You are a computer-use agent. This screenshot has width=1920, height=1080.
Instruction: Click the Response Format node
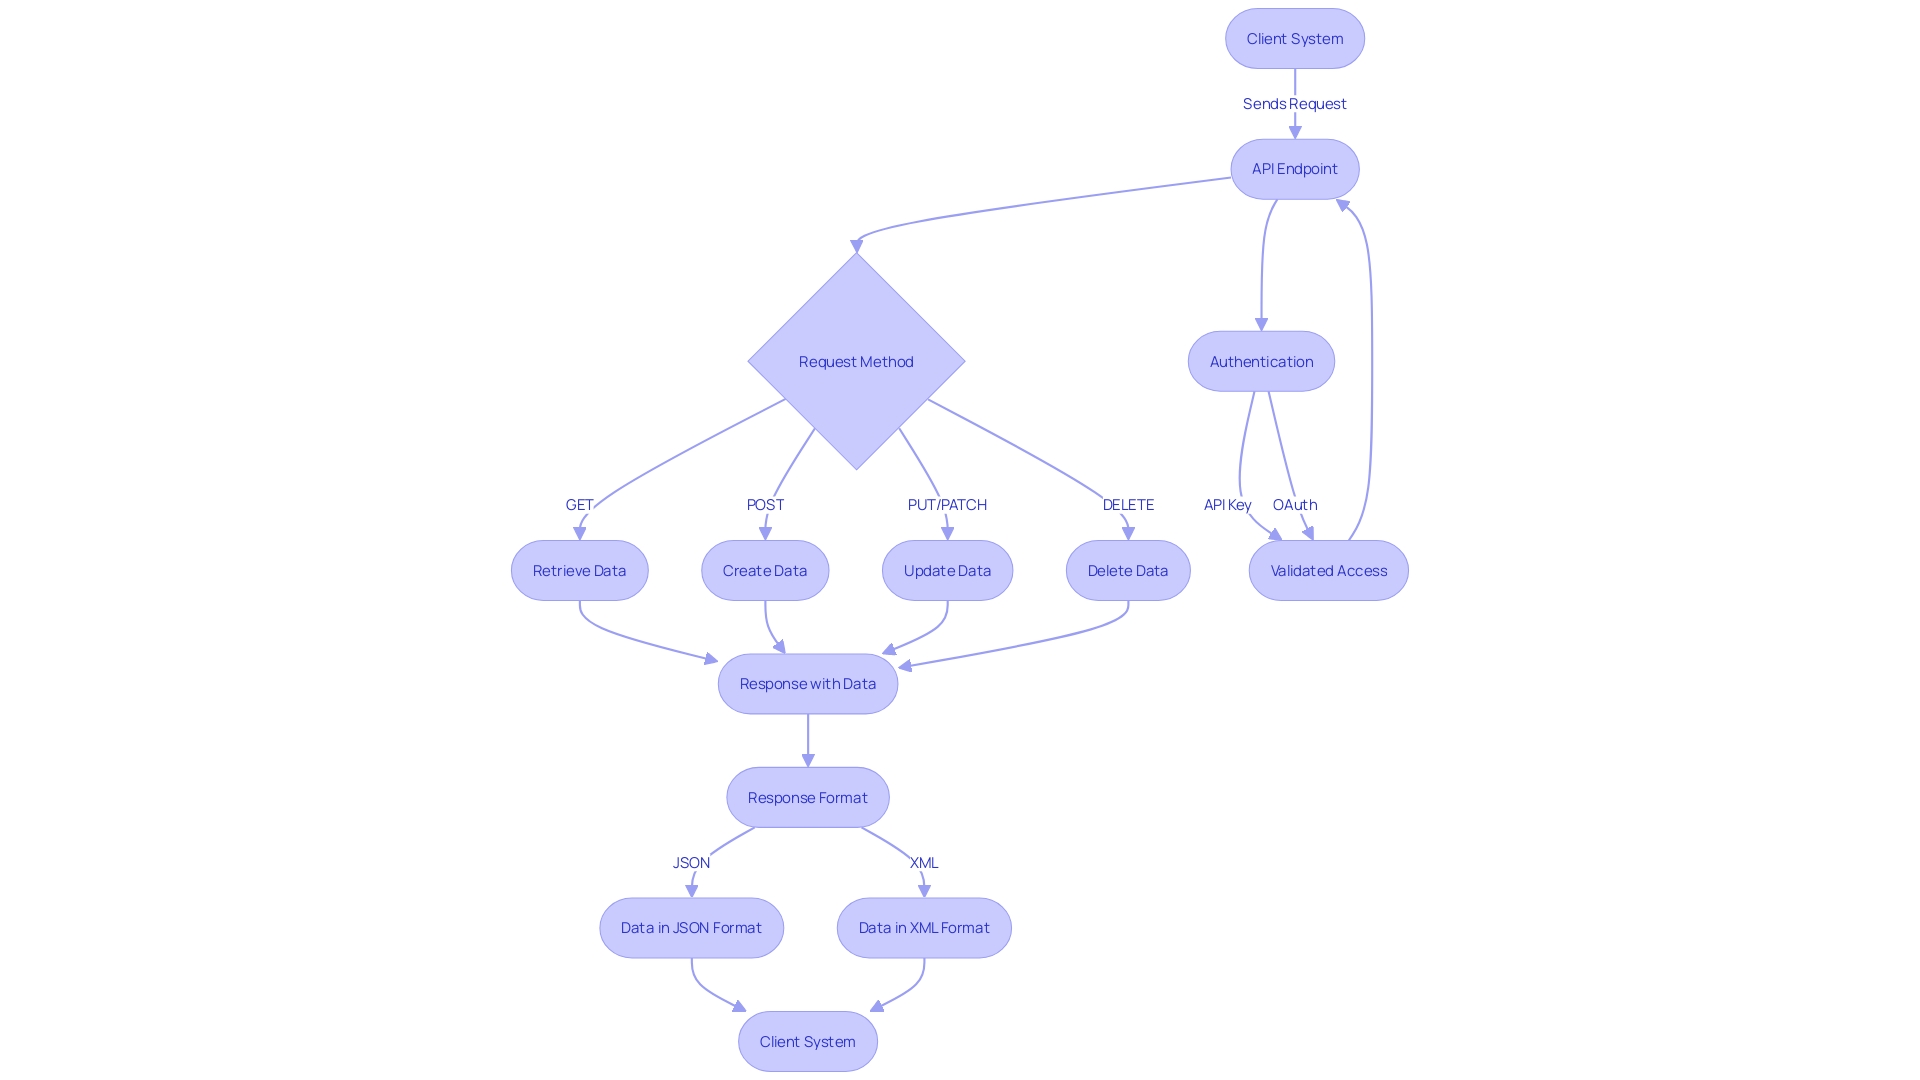click(807, 796)
